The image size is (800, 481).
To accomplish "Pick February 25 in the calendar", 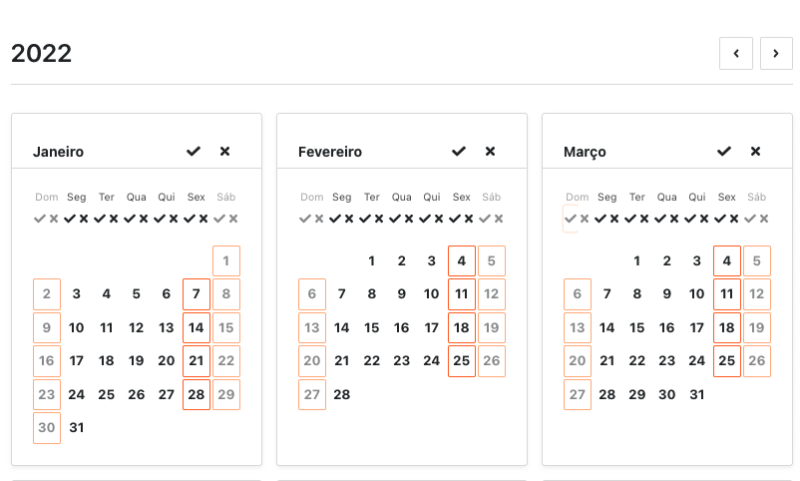I will click(x=461, y=361).
